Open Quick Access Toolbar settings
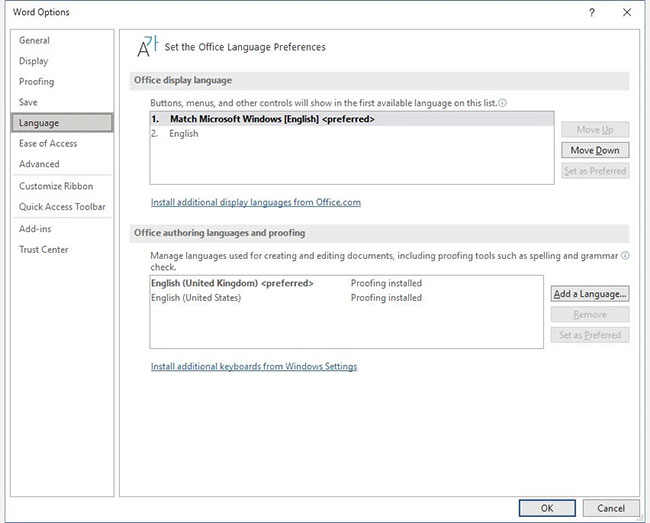This screenshot has height=523, width=650. (x=62, y=207)
